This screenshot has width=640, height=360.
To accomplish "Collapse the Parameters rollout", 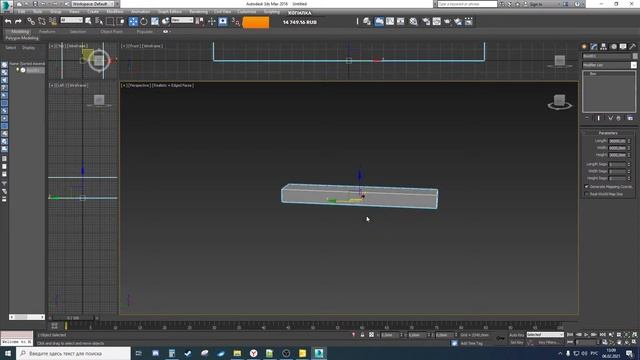I will (608, 133).
